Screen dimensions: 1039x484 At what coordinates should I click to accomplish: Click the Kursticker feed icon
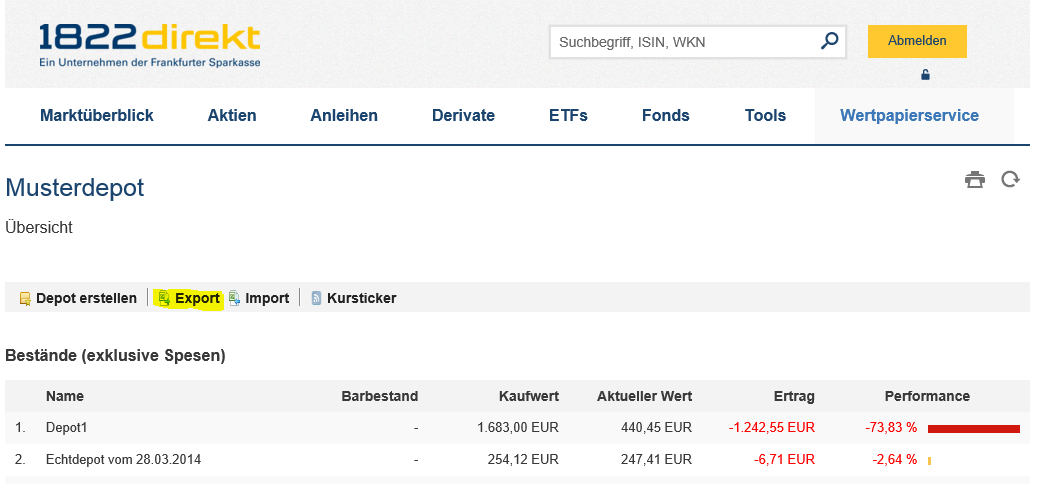click(316, 298)
